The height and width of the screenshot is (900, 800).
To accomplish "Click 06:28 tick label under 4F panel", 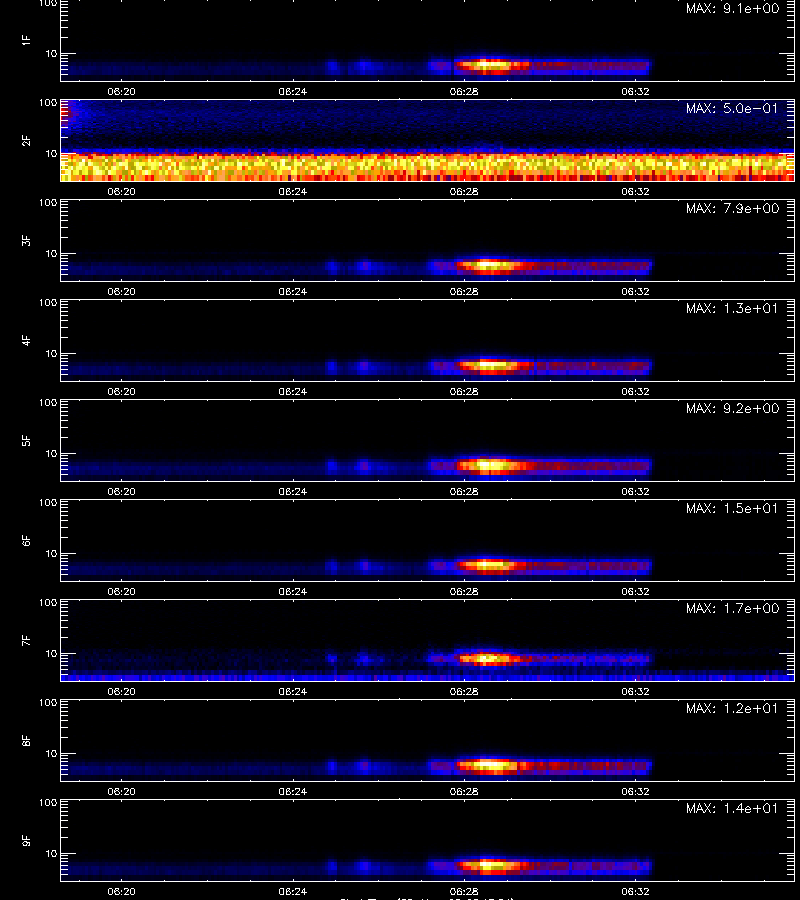I will [x=464, y=391].
